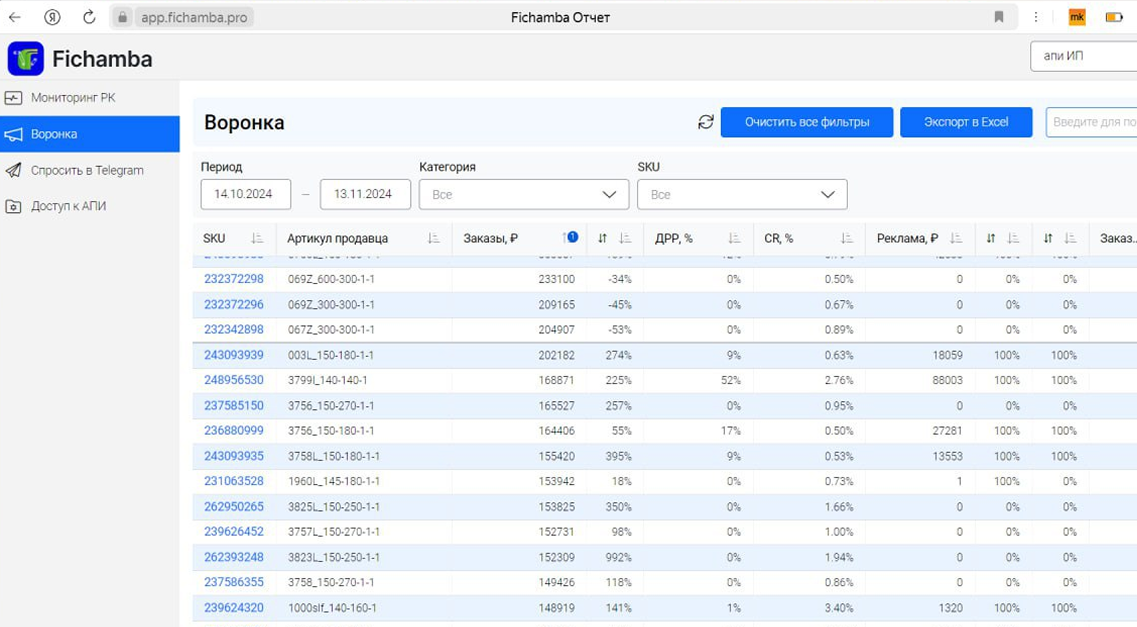Click the Мониторинг РК monitor icon
This screenshot has width=1137, height=627.
click(x=13, y=97)
